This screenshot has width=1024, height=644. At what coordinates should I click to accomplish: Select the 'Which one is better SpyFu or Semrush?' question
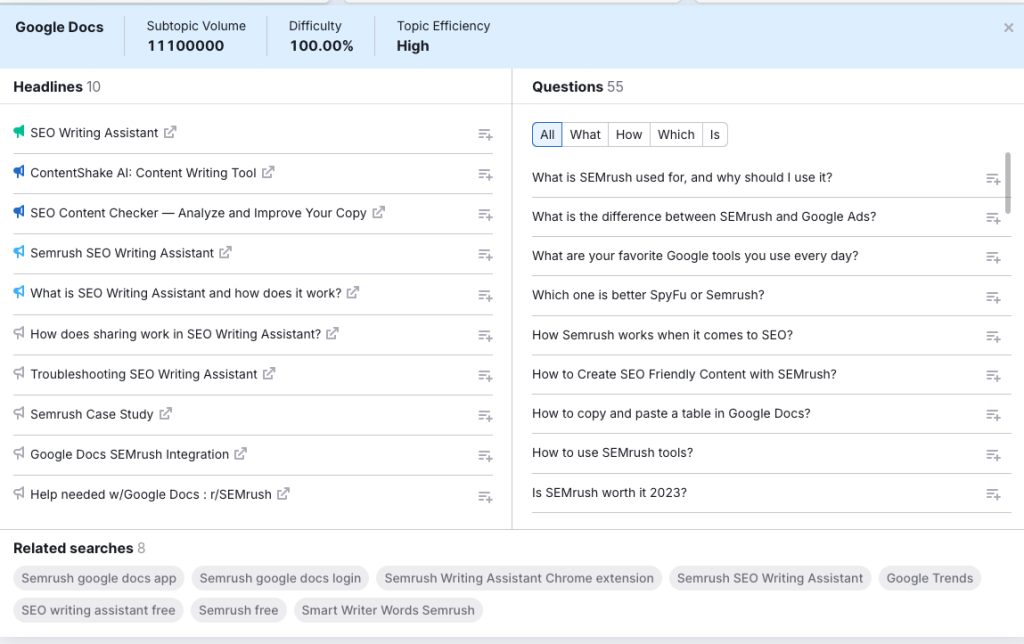point(645,295)
